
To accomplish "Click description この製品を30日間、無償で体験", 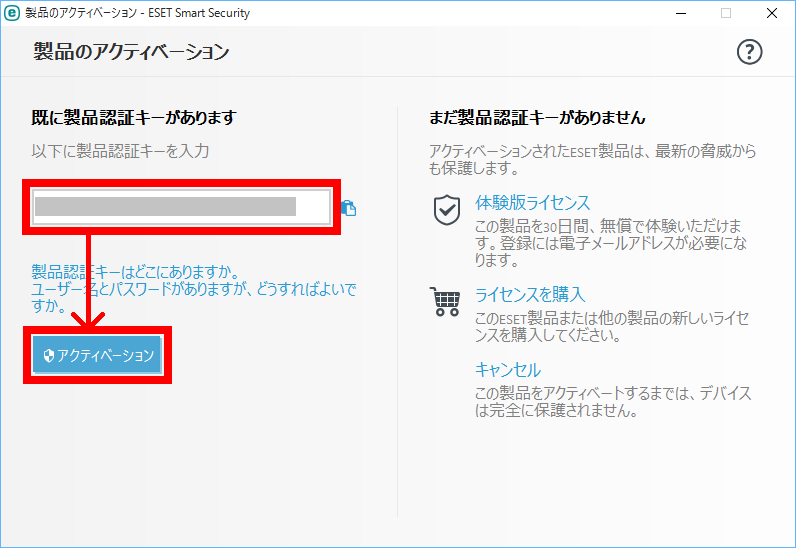I will pyautogui.click(x=611, y=243).
